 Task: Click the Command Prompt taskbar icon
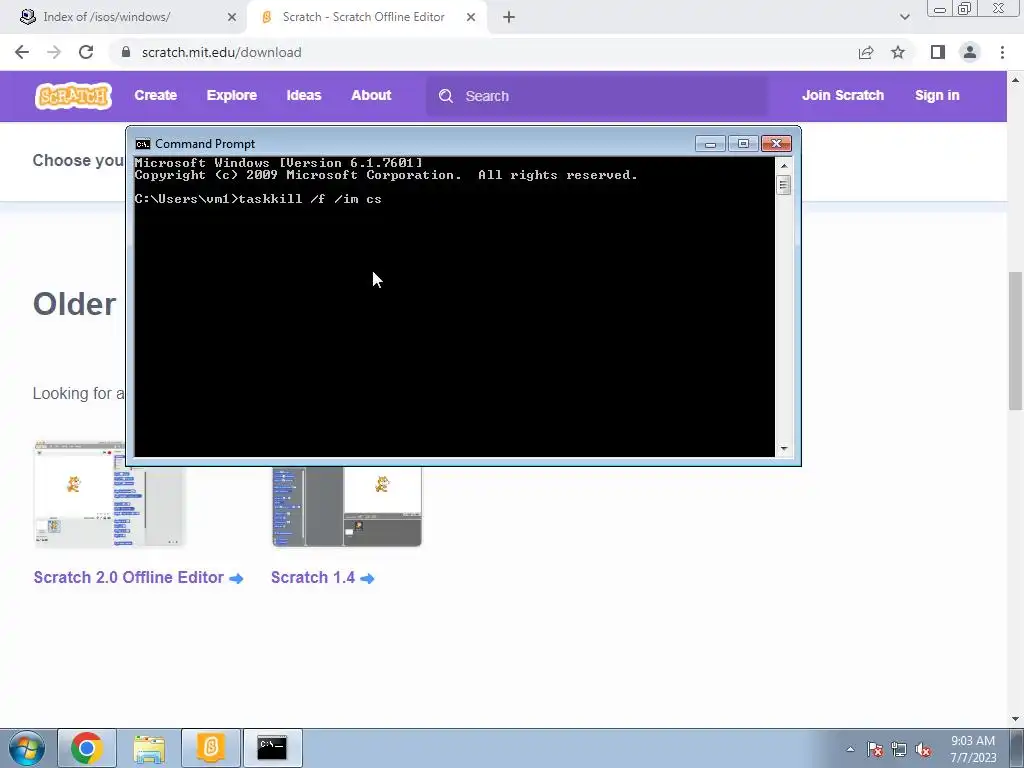click(x=272, y=748)
